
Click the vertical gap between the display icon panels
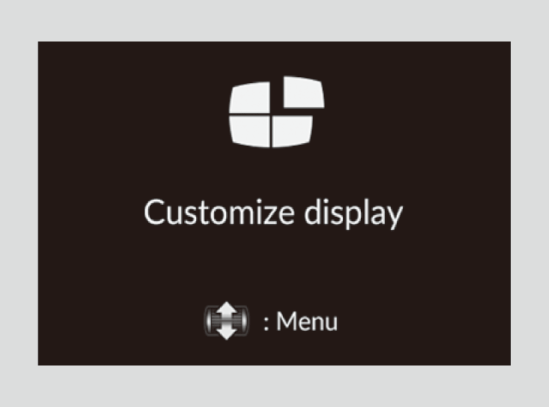271,132
